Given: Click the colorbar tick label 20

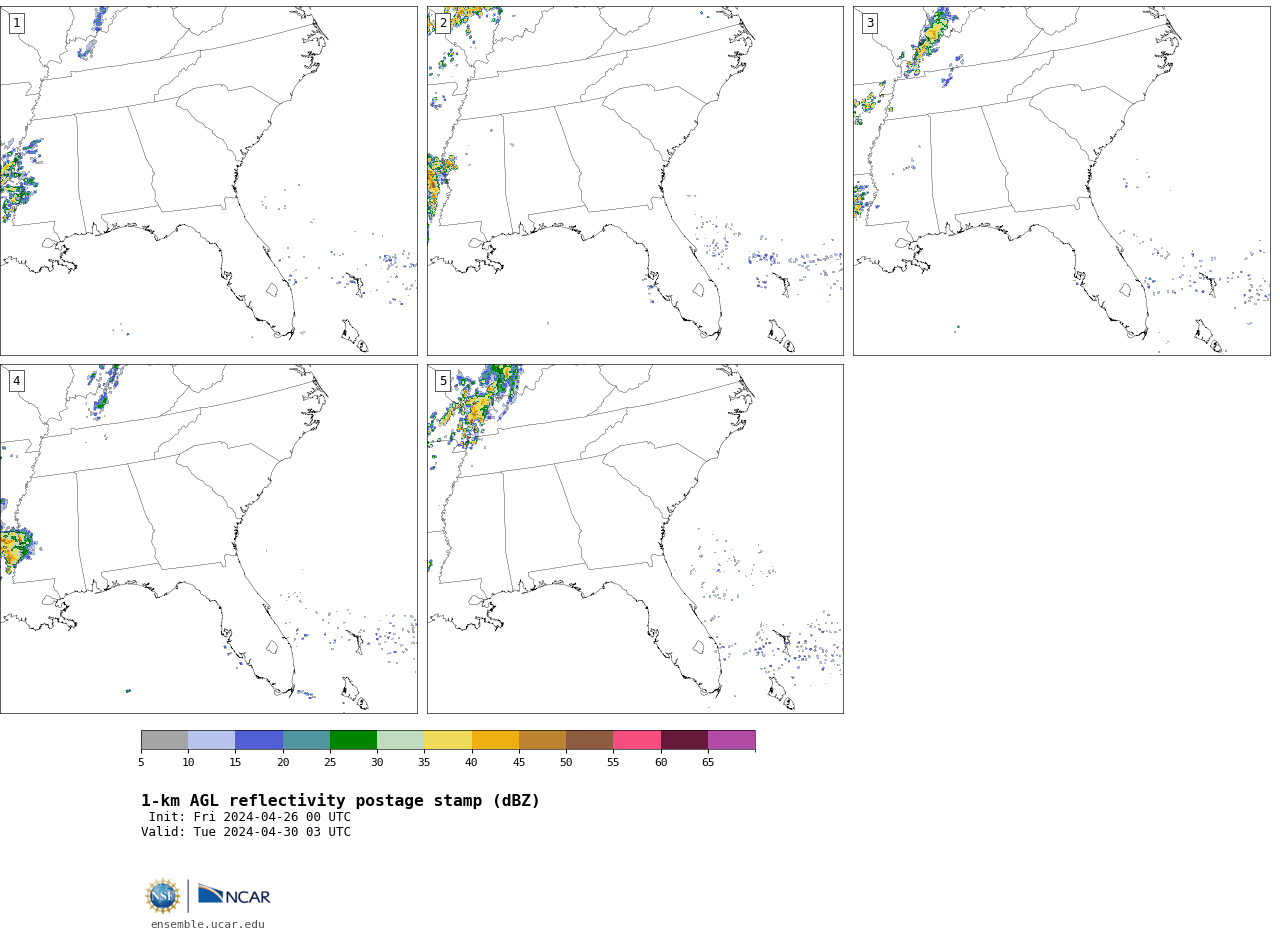Looking at the screenshot, I should pyautogui.click(x=283, y=763).
